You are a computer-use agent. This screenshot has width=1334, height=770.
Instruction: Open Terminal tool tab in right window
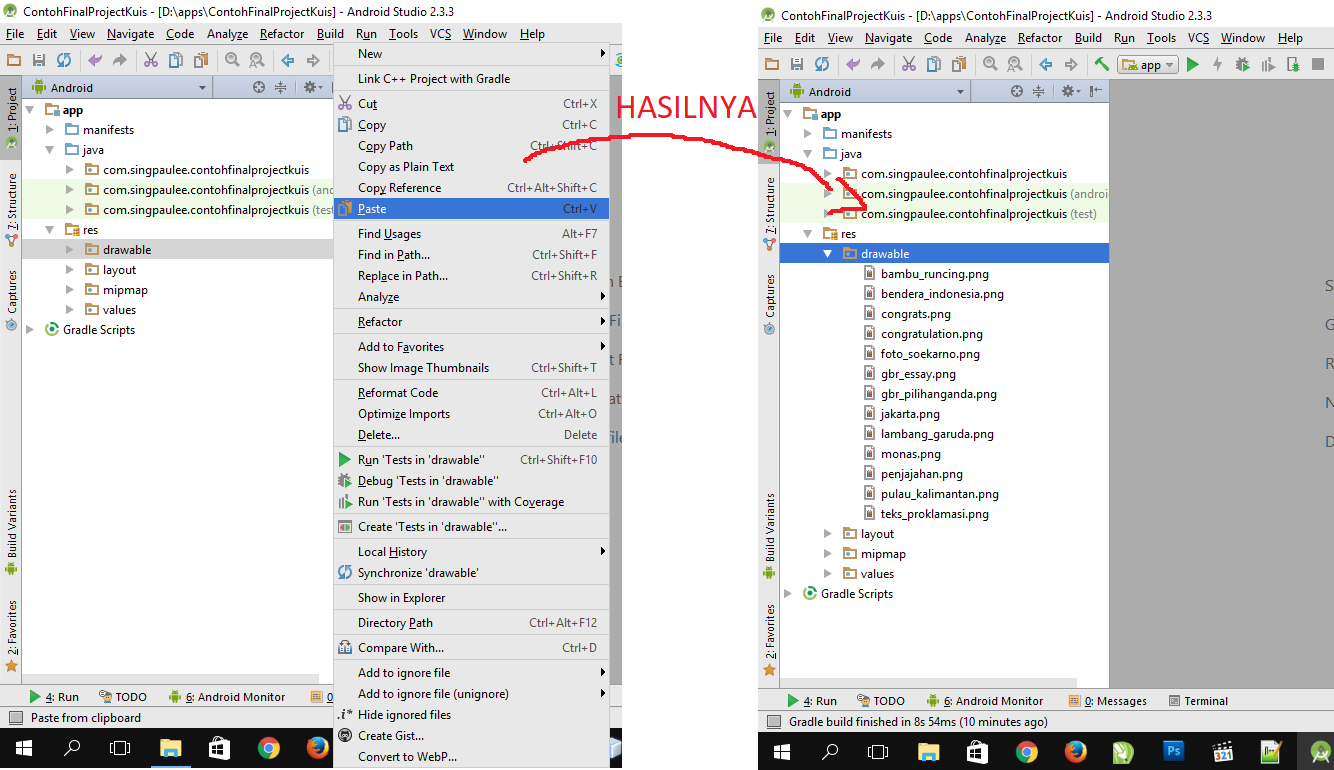(1198, 701)
